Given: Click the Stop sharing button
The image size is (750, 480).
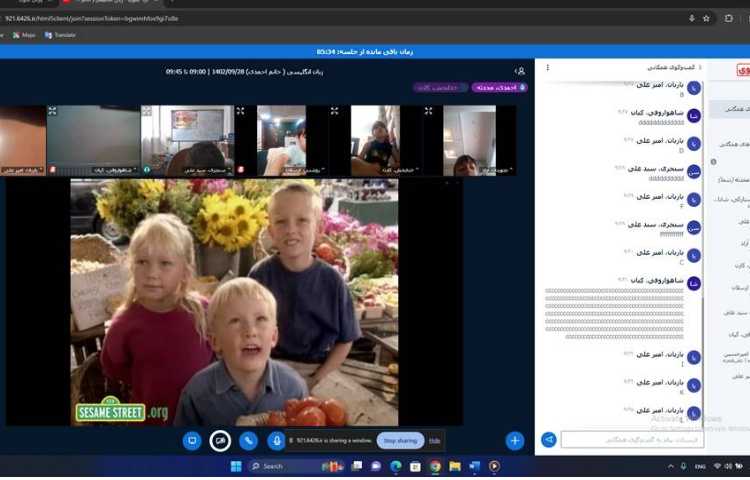Looking at the screenshot, I should coord(400,440).
